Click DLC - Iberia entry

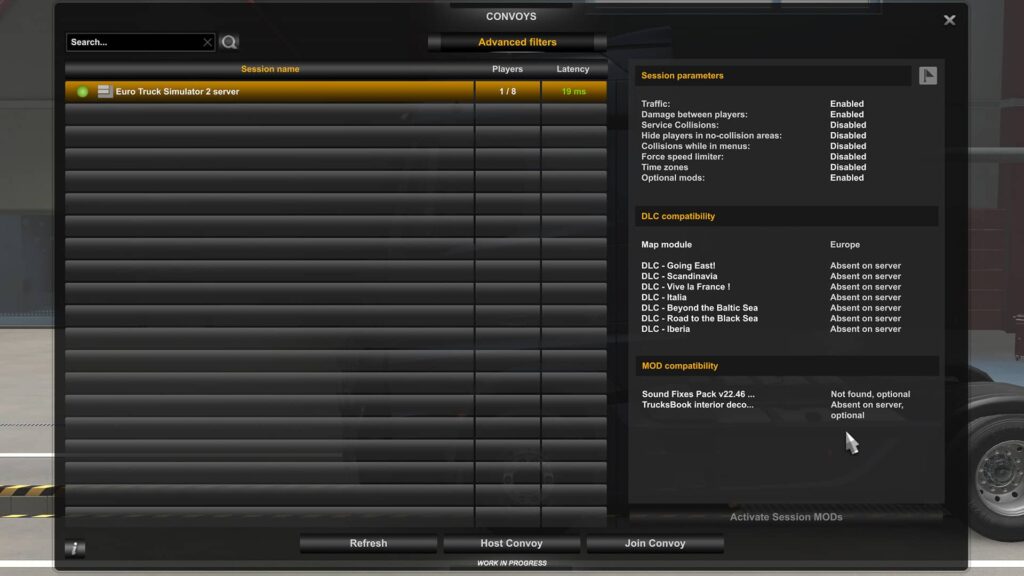(665, 328)
